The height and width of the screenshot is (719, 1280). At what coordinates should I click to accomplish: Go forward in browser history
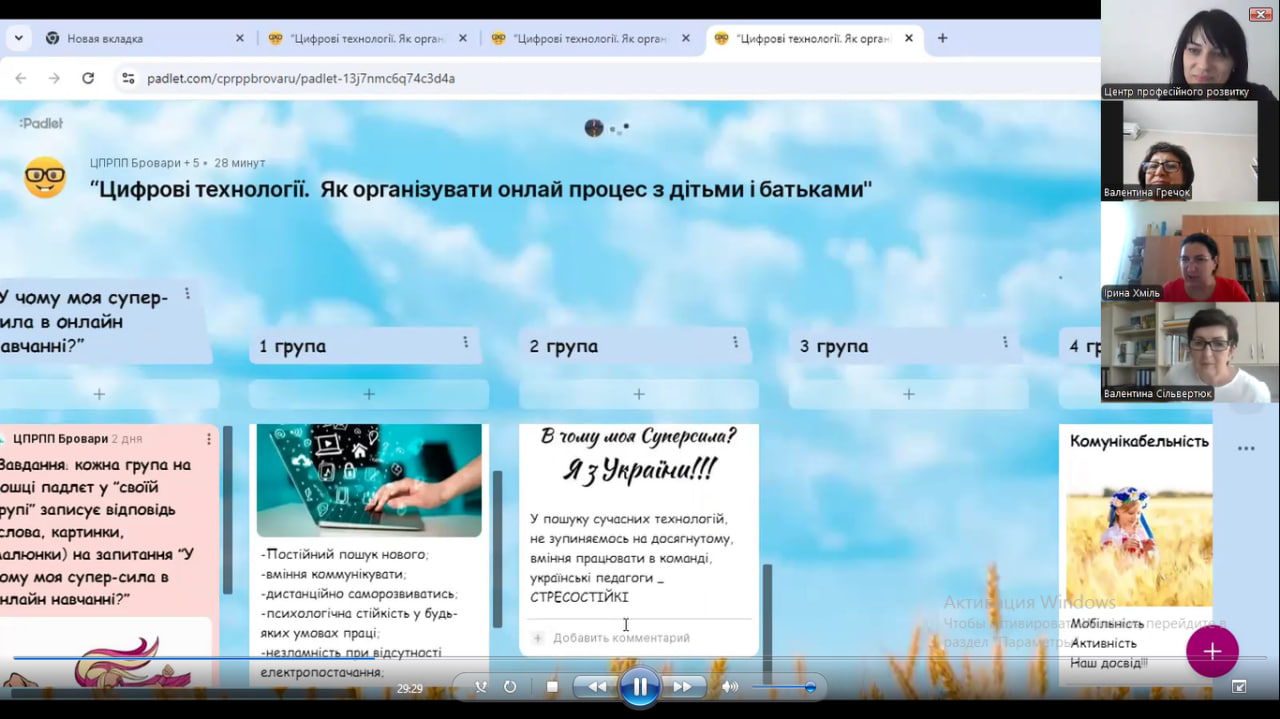pyautogui.click(x=54, y=78)
